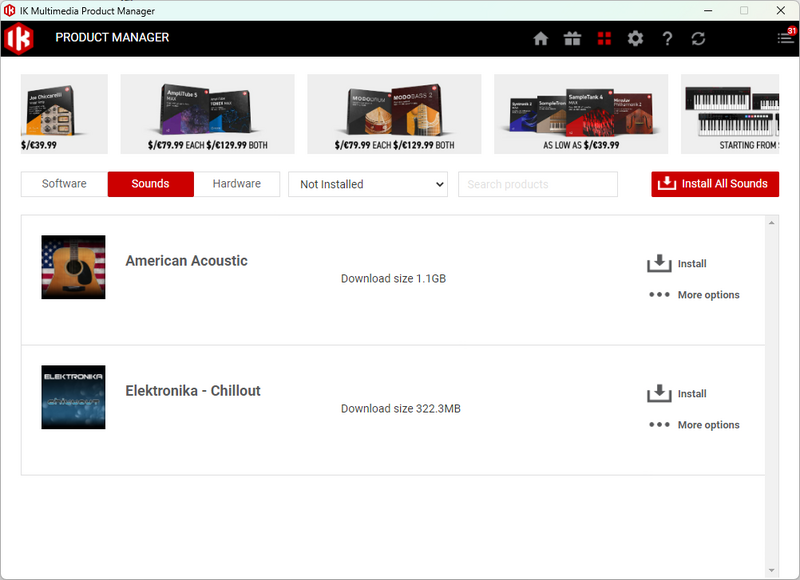This screenshot has height=580, width=800.
Task: Click the list scrollbar up arrow
Action: pos(771,223)
